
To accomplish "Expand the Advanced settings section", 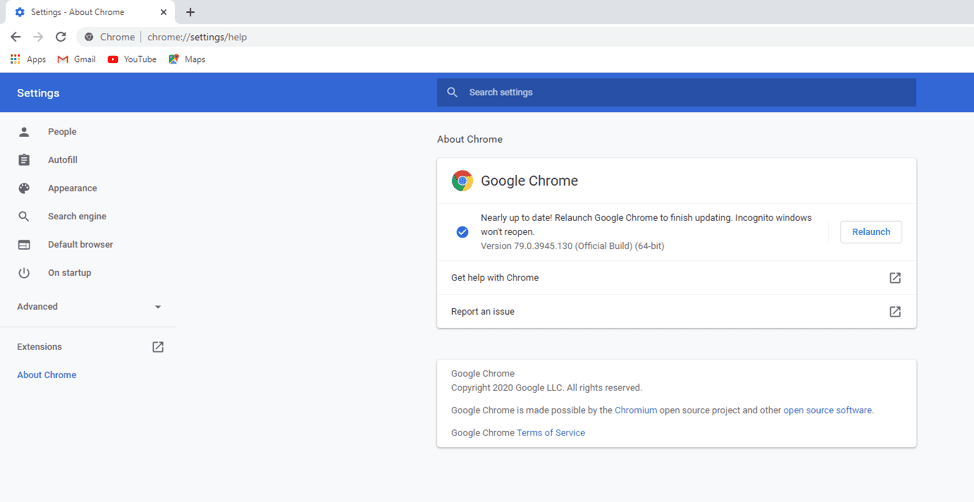I will (89, 307).
